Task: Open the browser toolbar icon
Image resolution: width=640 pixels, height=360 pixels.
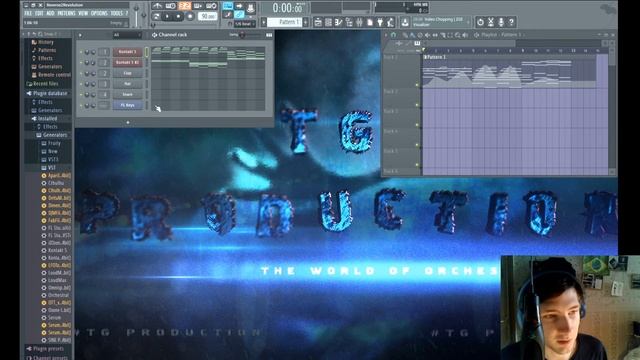Action: [x=349, y=22]
